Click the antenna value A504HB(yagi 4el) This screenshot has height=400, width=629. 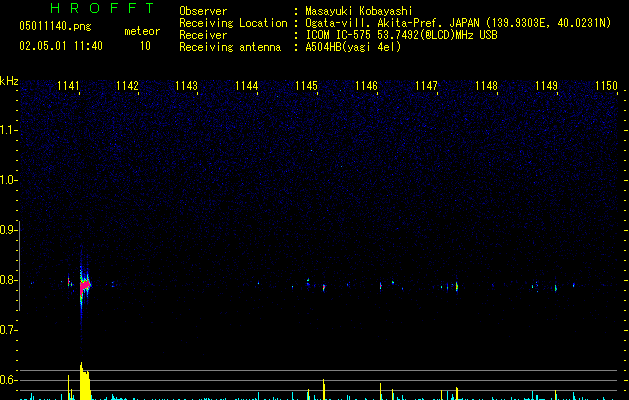click(x=353, y=47)
